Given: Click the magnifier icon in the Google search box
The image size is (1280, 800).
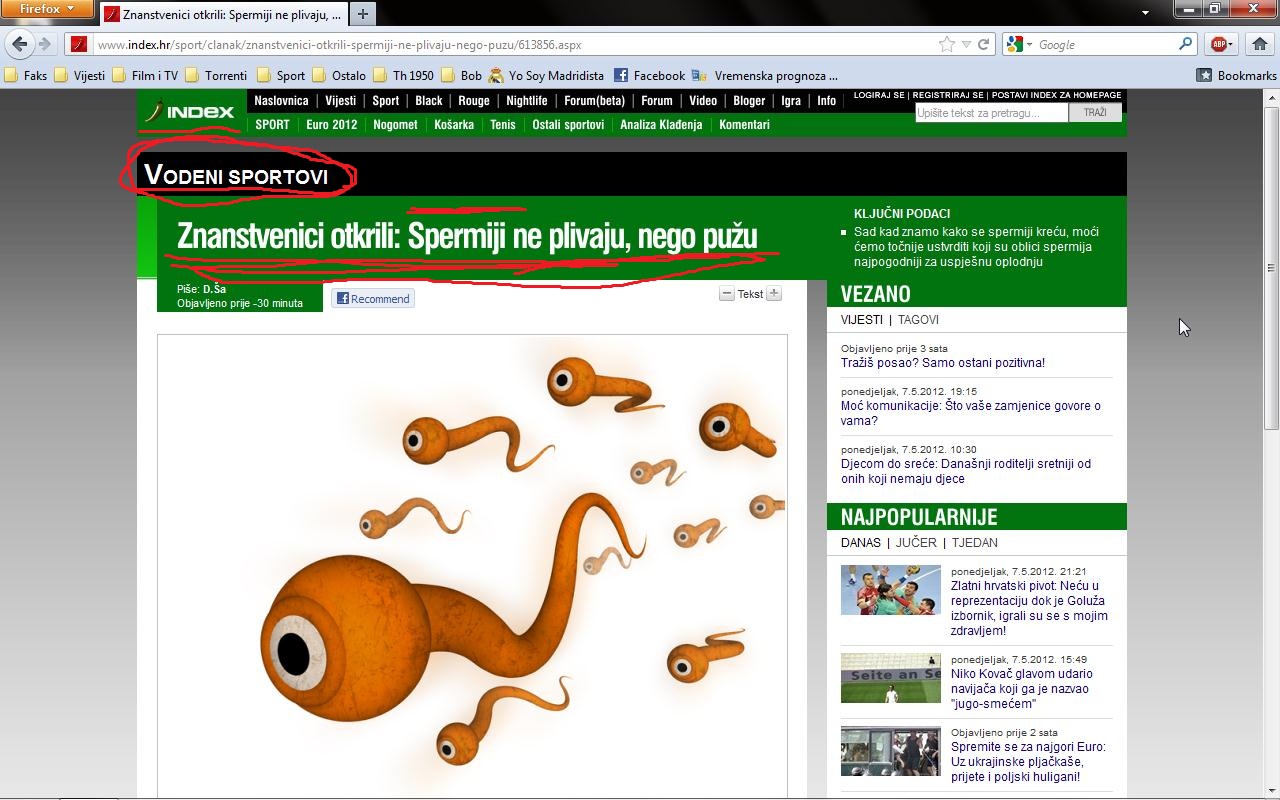Looking at the screenshot, I should (1185, 44).
